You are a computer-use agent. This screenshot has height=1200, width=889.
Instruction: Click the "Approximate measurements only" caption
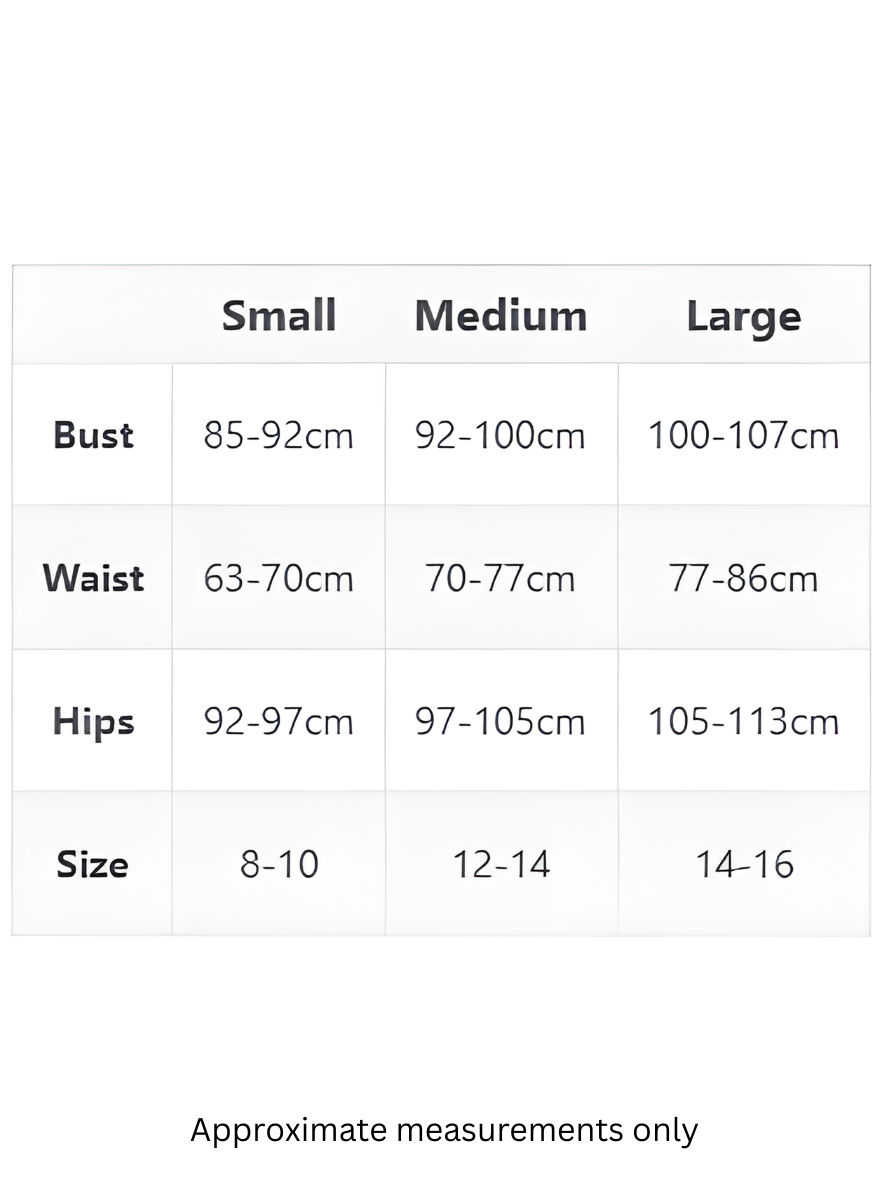coord(444,1130)
